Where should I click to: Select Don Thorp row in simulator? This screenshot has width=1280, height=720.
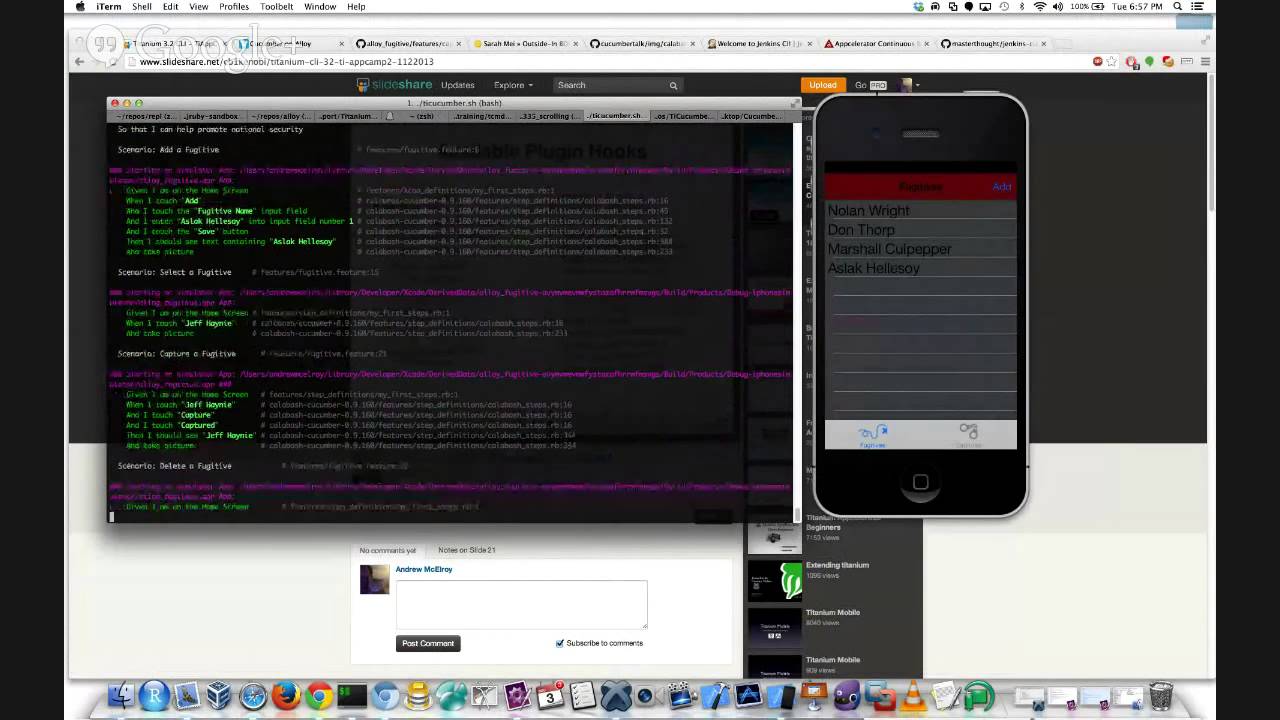tap(920, 230)
